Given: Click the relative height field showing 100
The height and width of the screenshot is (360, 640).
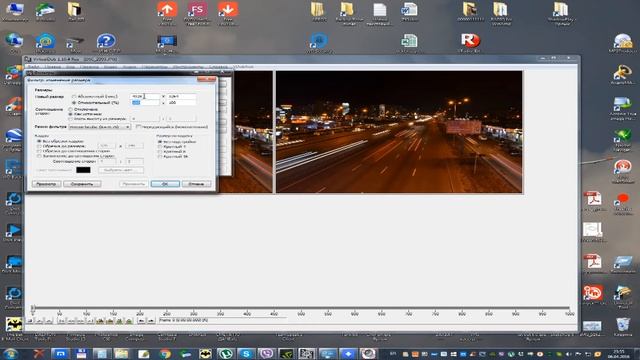Looking at the screenshot, I should click(x=182, y=102).
